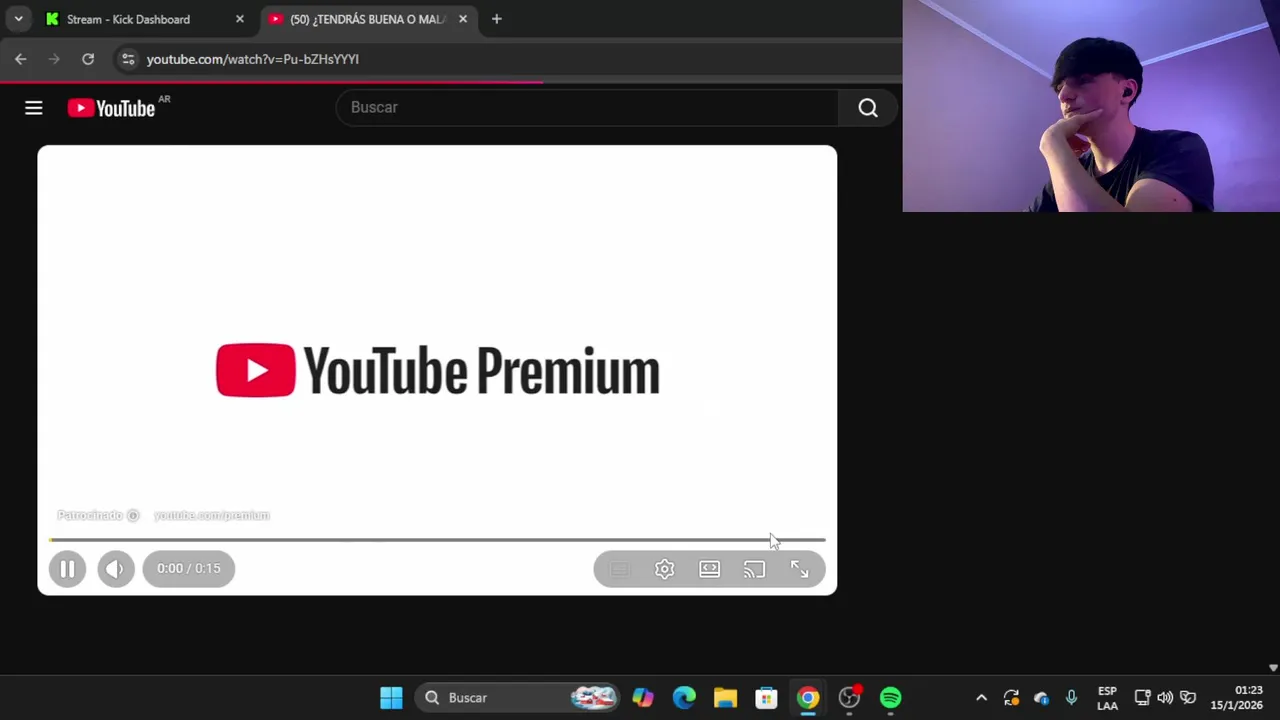The width and height of the screenshot is (1280, 720).
Task: Open Microsoft Edge from the taskbar
Action: click(684, 698)
